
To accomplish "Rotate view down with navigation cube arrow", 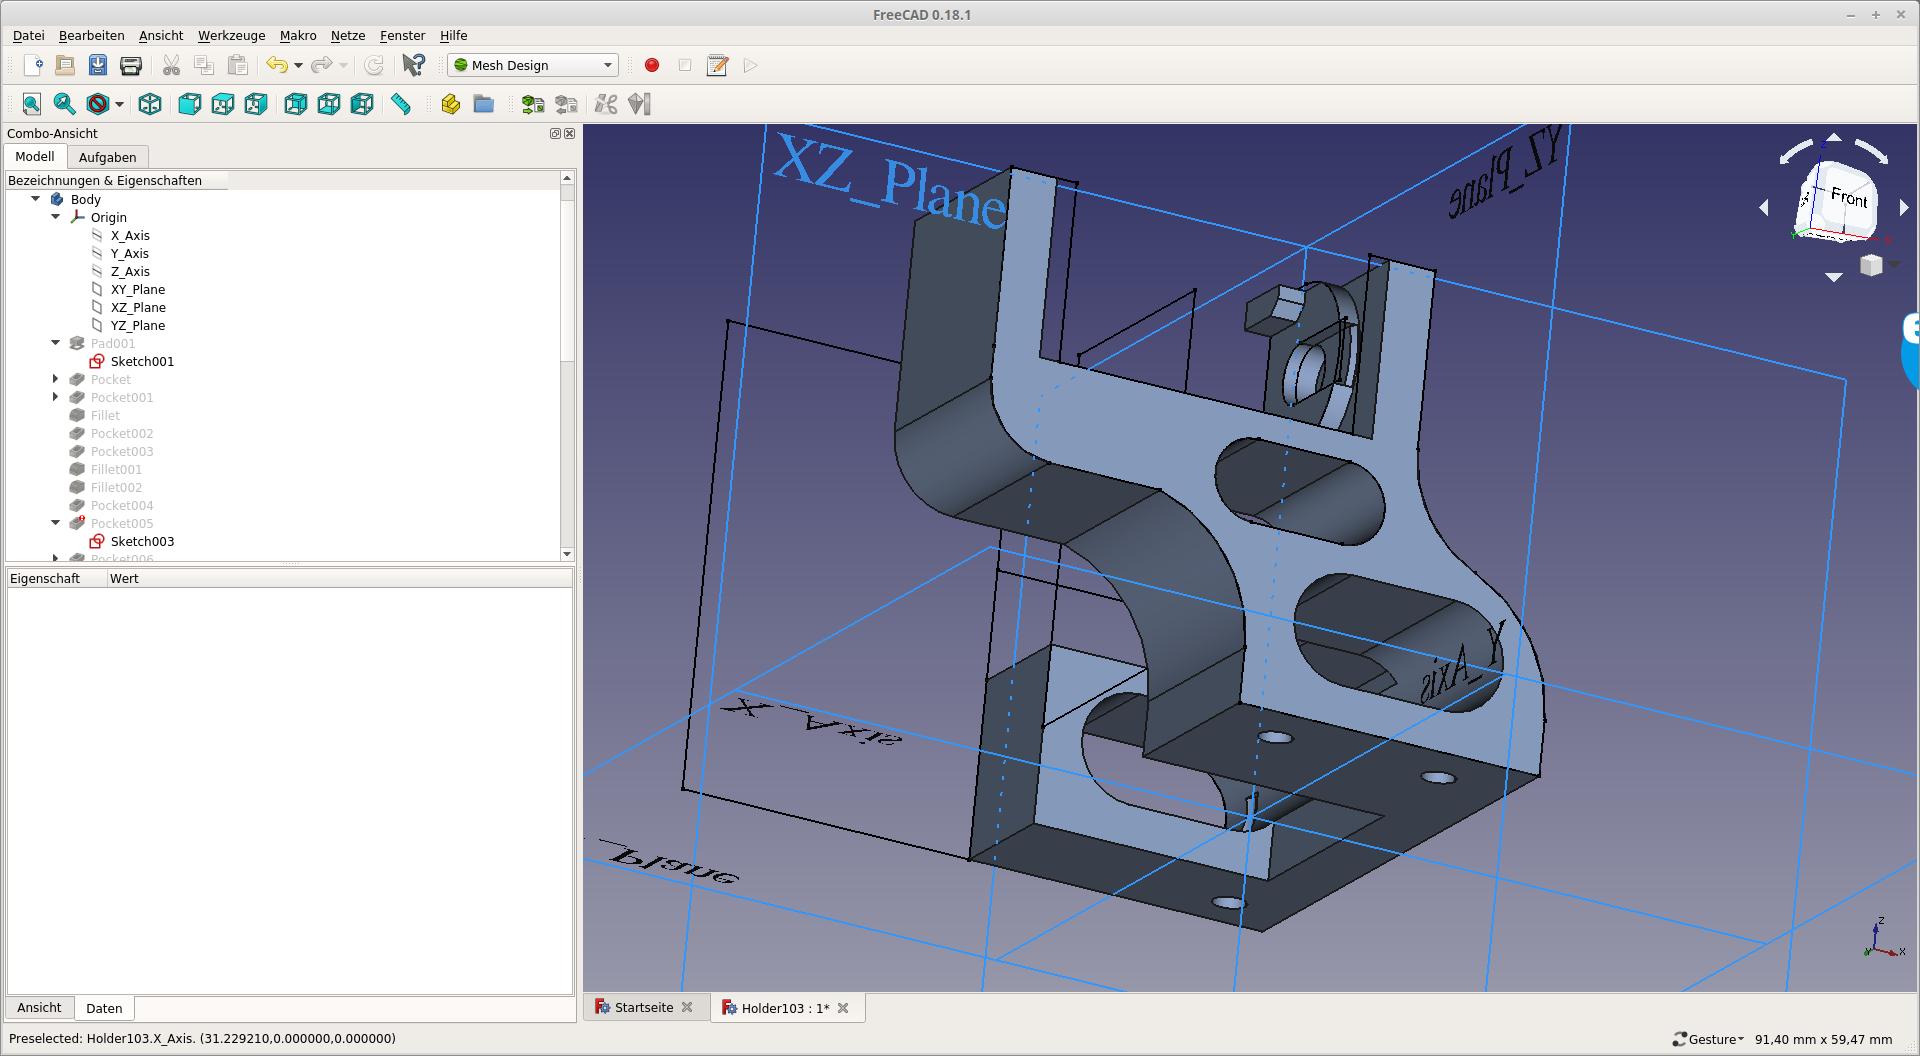I will [x=1834, y=277].
